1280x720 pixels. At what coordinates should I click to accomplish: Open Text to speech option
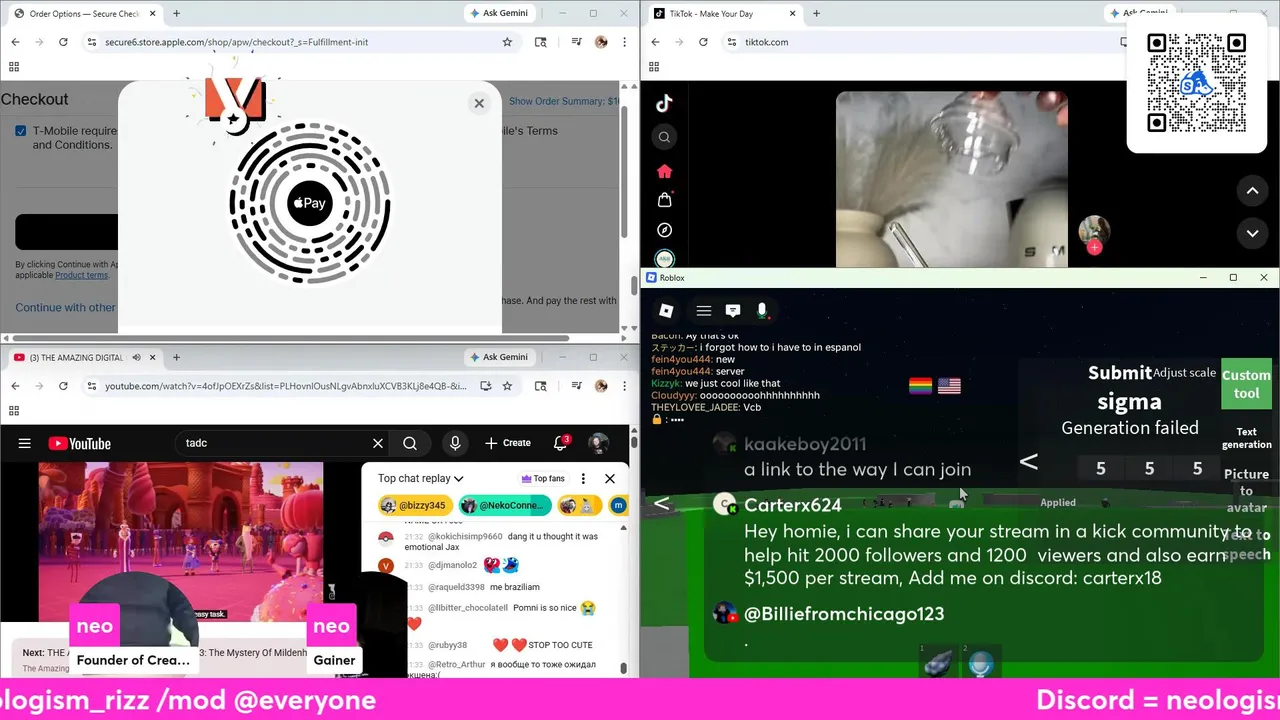(x=1246, y=545)
